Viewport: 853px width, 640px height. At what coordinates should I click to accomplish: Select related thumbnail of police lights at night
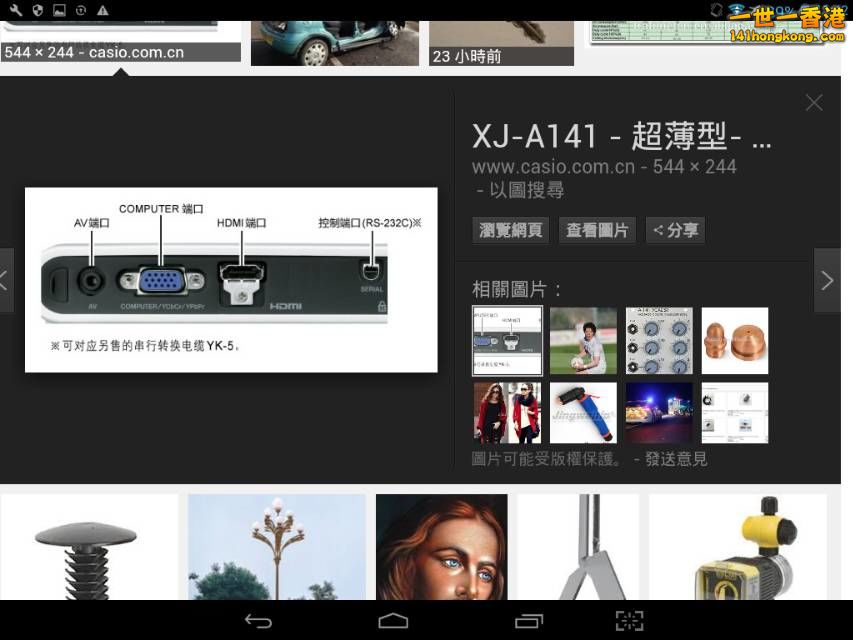pyautogui.click(x=659, y=413)
